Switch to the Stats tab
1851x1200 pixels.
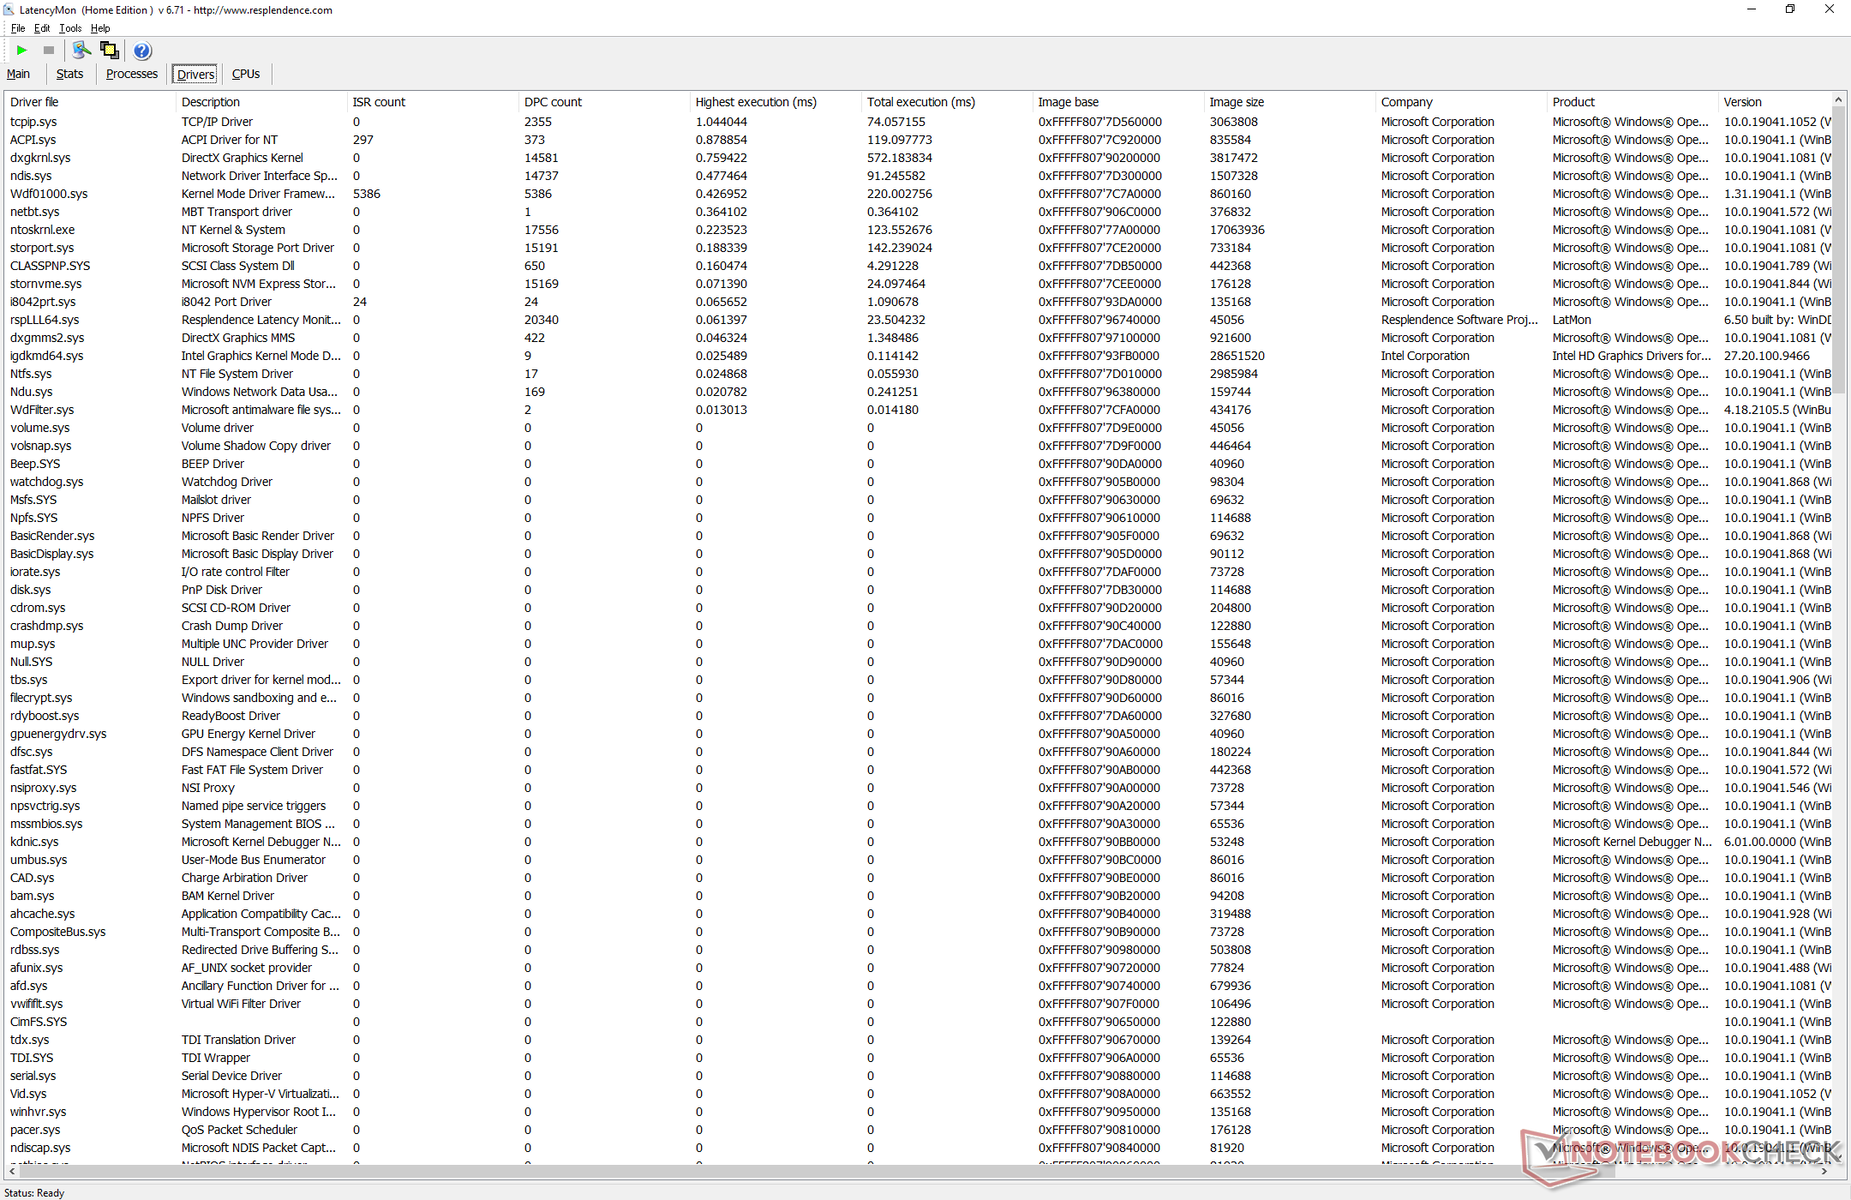click(x=69, y=74)
